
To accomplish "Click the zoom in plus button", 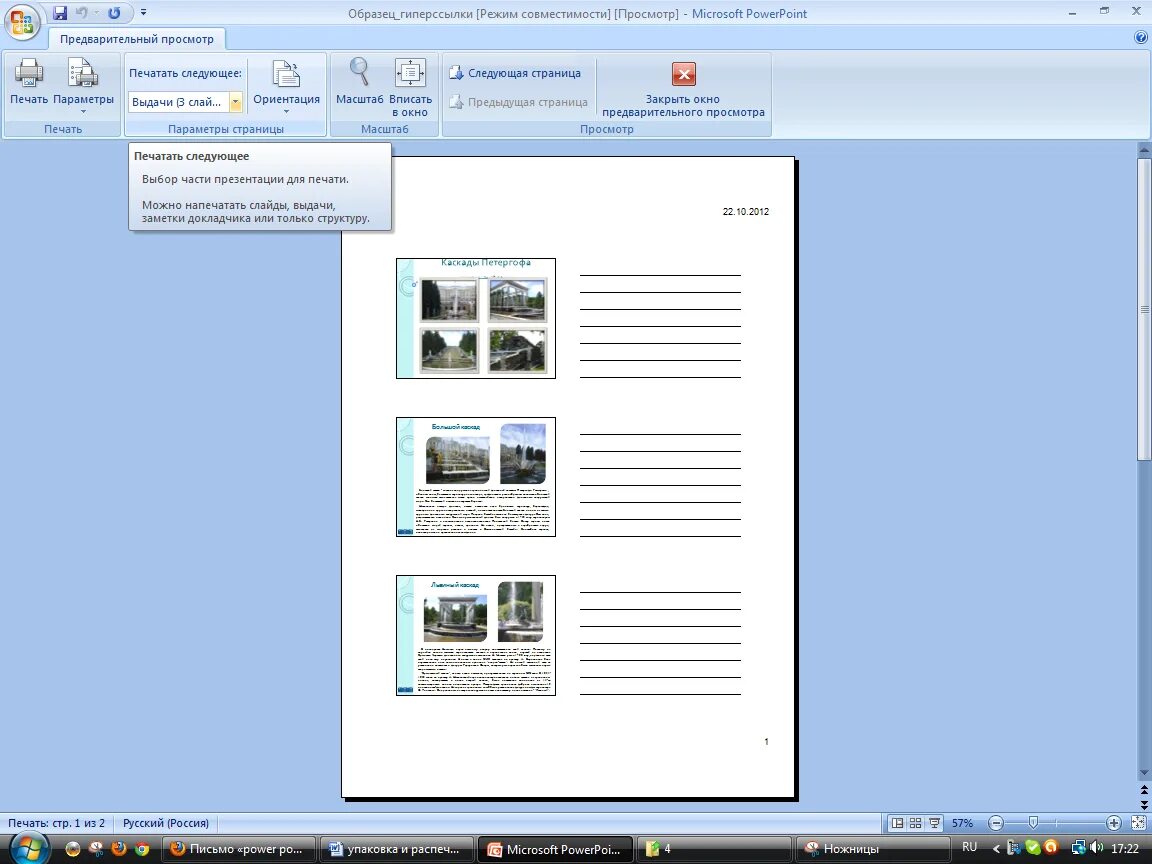I will (1114, 823).
